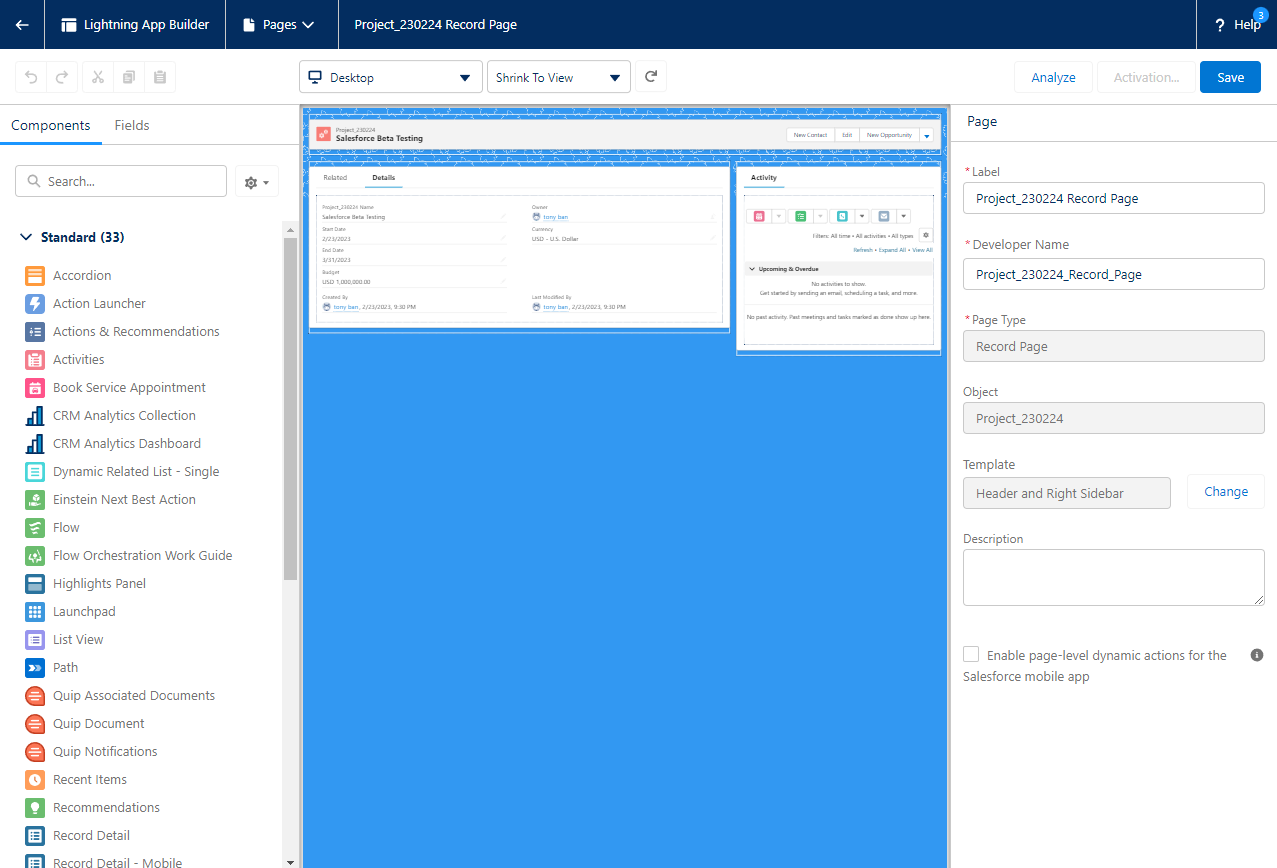Select the Record Detail component icon

(x=35, y=835)
